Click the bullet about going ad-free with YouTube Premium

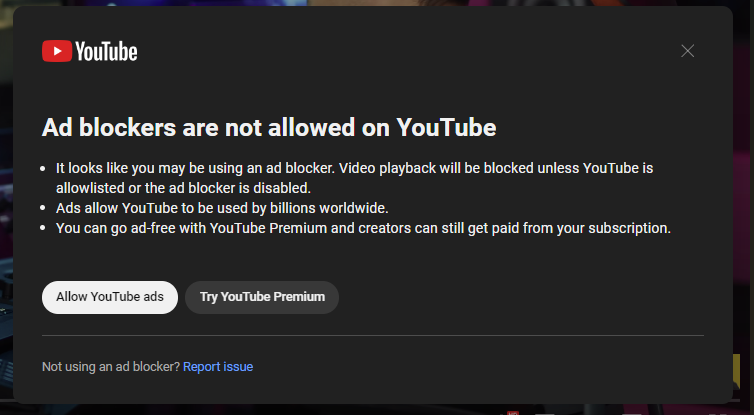(363, 228)
